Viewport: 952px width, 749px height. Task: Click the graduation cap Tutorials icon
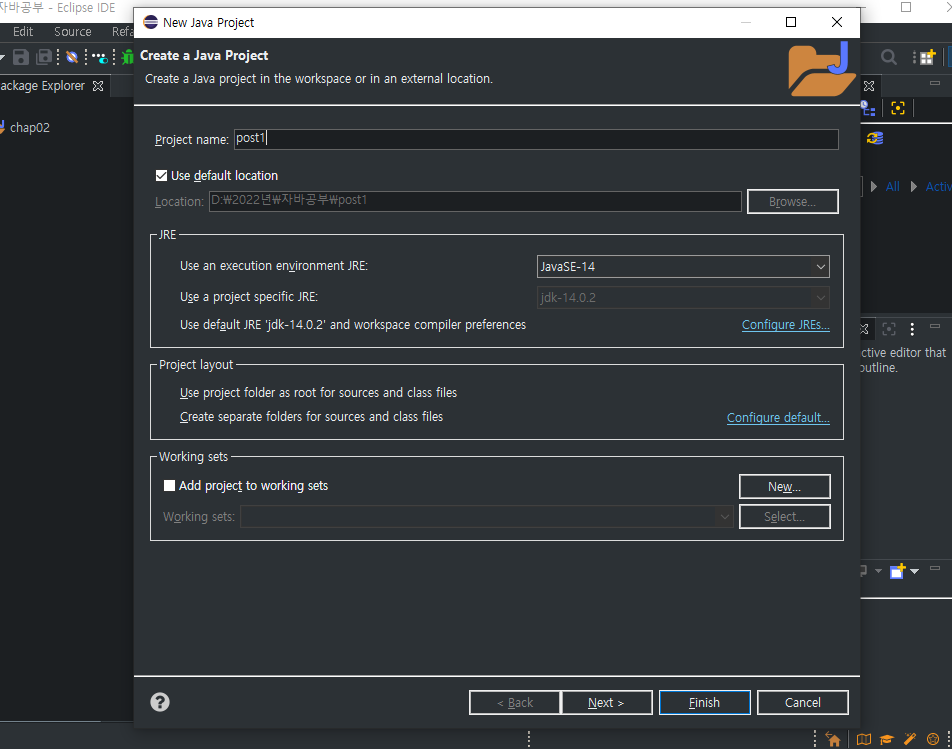tap(886, 739)
